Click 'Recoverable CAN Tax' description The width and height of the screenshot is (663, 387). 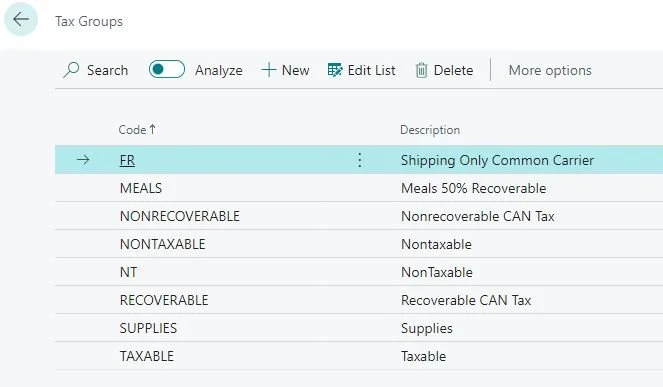[466, 300]
